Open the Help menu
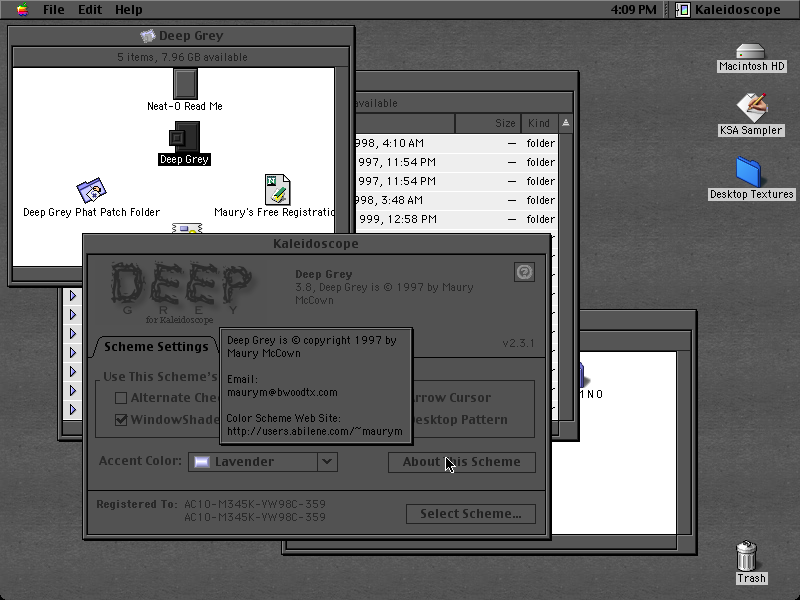This screenshot has width=800, height=600. pos(129,10)
